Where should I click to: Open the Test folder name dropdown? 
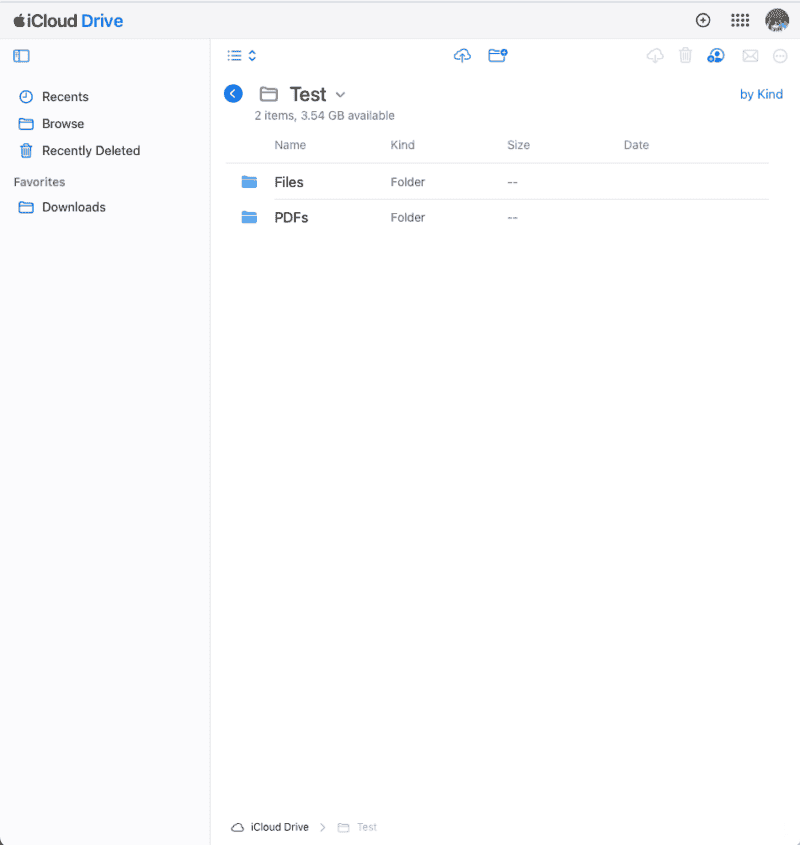[339, 93]
